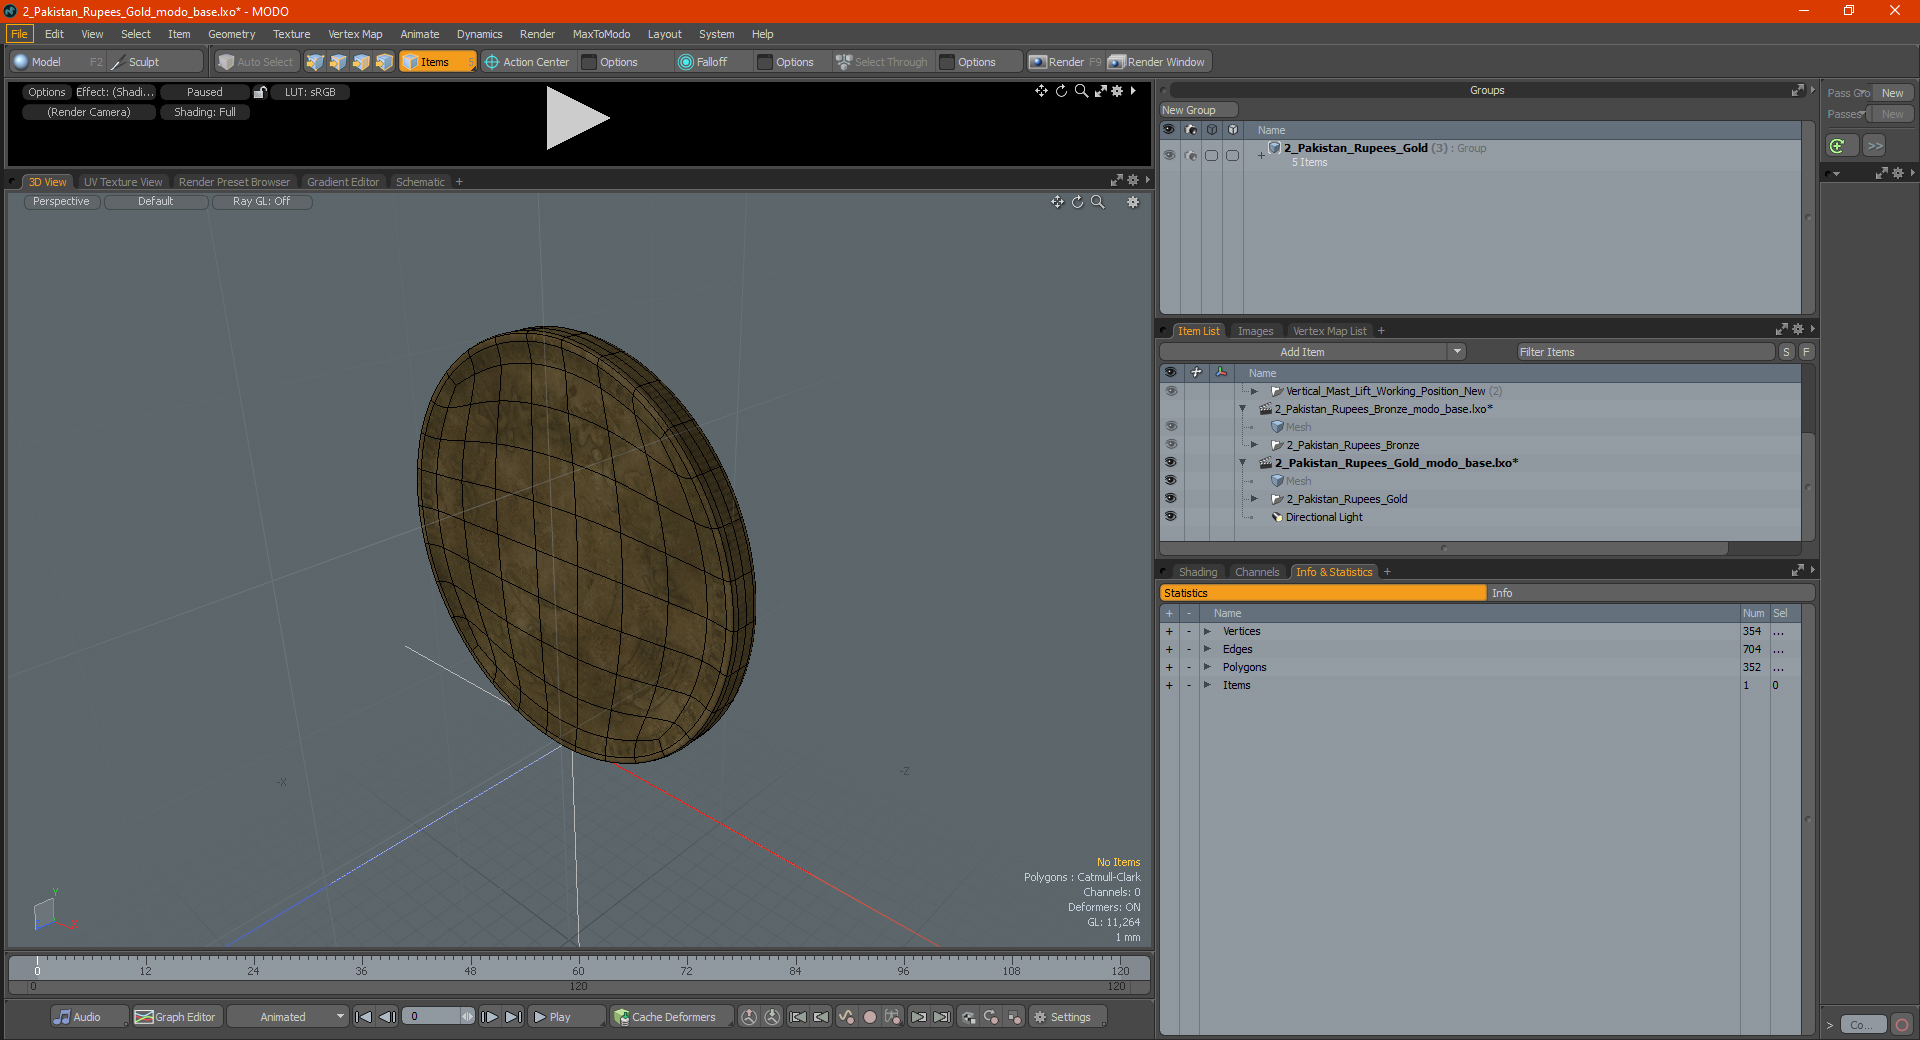Toggle visibility of Directional Light
Viewport: 1920px width, 1040px height.
point(1170,517)
